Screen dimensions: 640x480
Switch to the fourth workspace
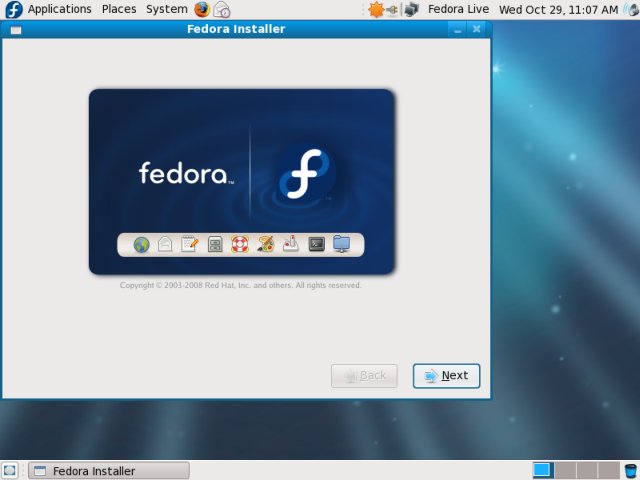(x=609, y=470)
